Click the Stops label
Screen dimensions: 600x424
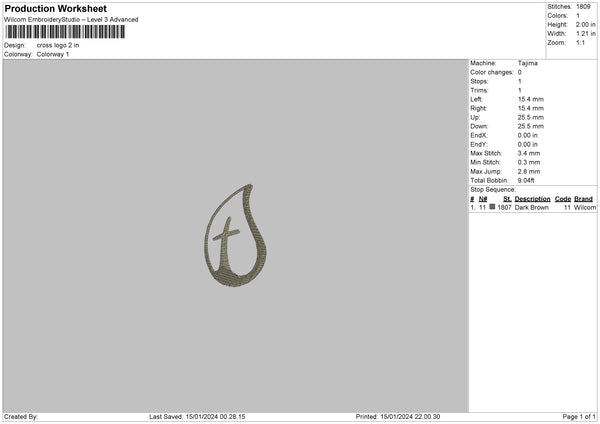click(479, 81)
